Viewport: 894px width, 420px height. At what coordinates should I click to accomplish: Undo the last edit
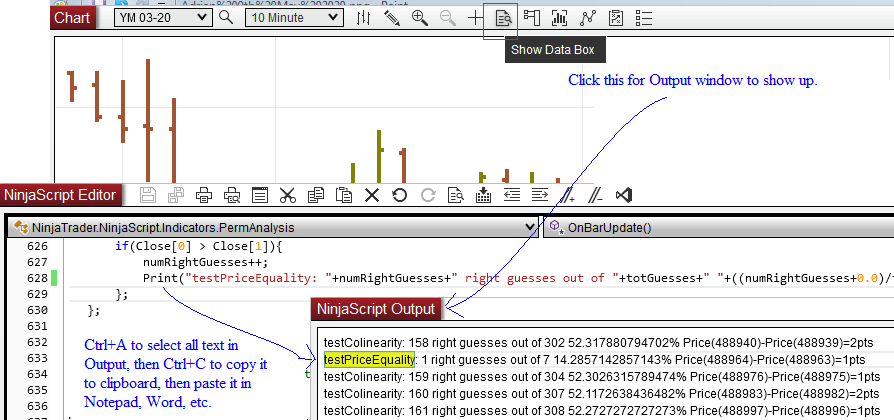[400, 195]
